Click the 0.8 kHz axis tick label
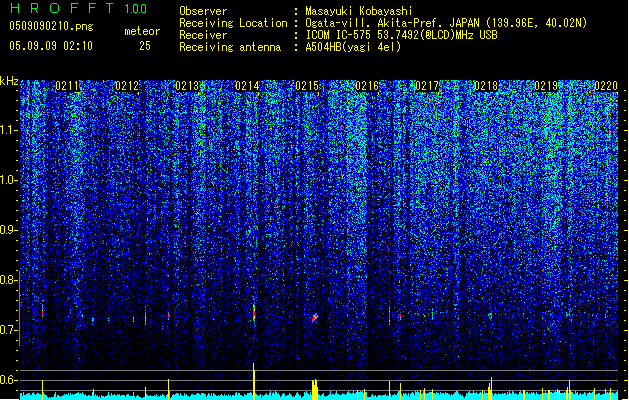This screenshot has width=629, height=400. pyautogui.click(x=7, y=280)
